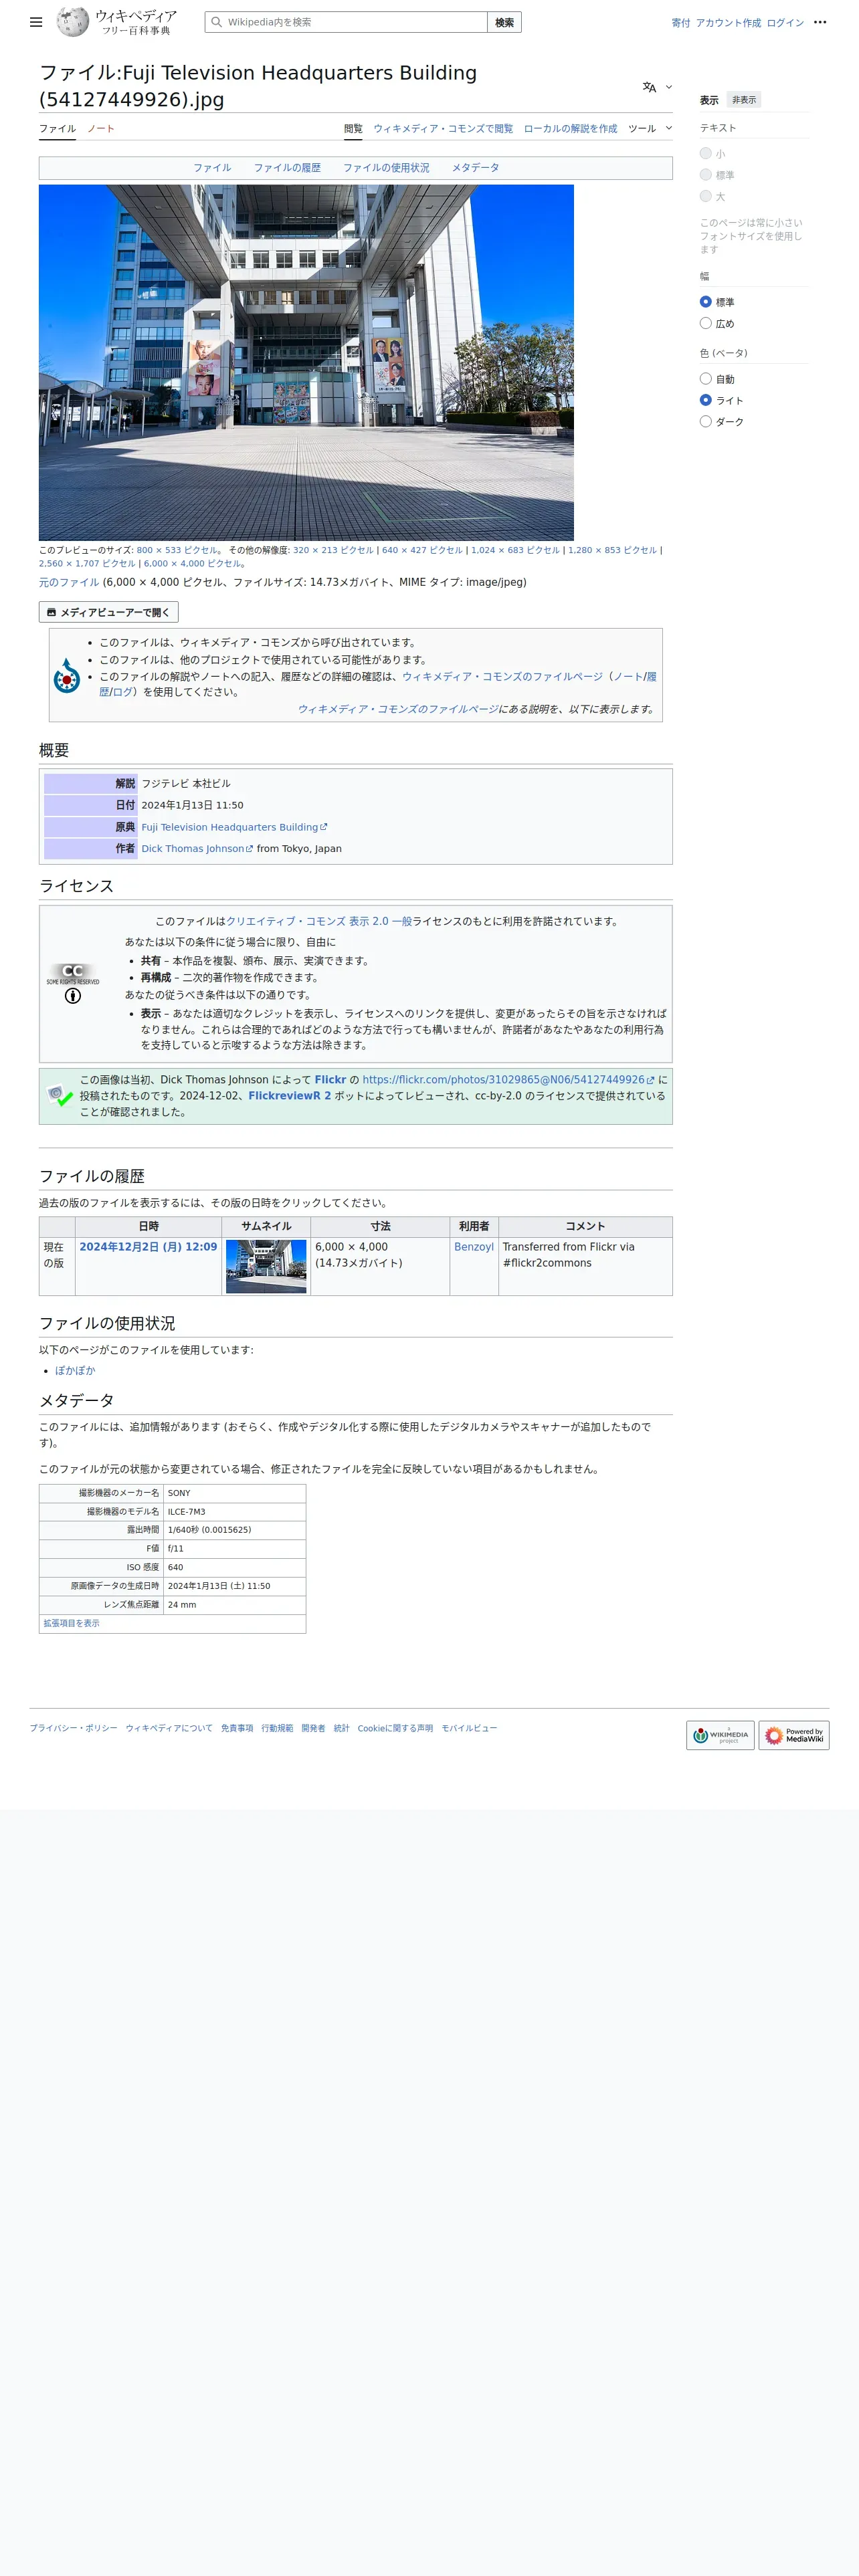Open user Benzoyl link

tap(474, 1247)
